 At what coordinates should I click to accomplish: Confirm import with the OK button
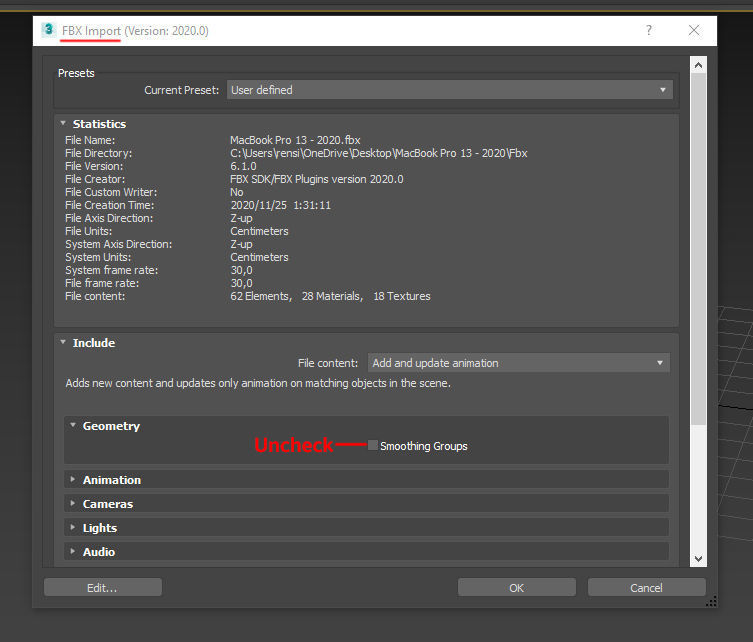pos(517,587)
